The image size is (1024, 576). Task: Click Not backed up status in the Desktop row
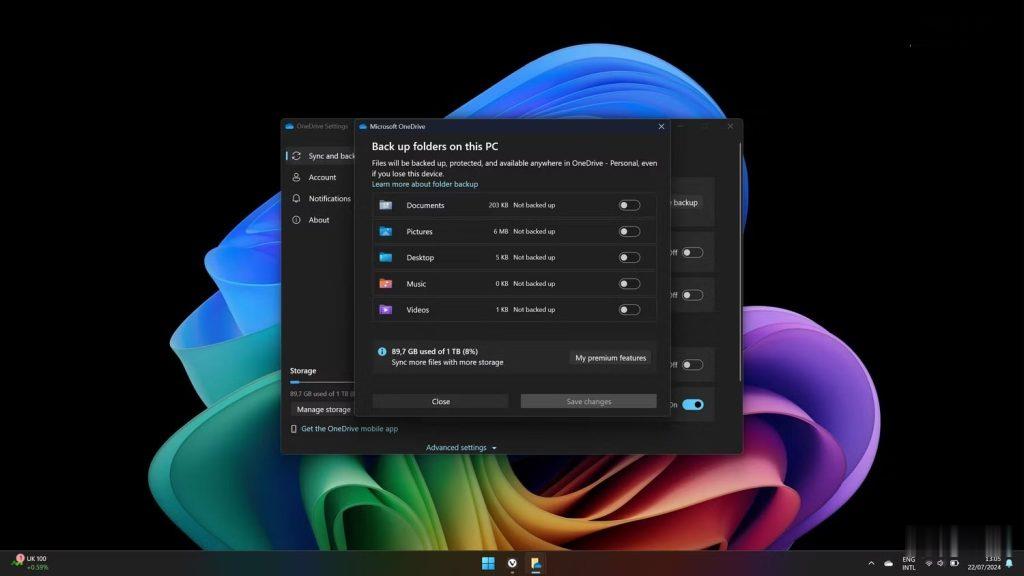[534, 257]
